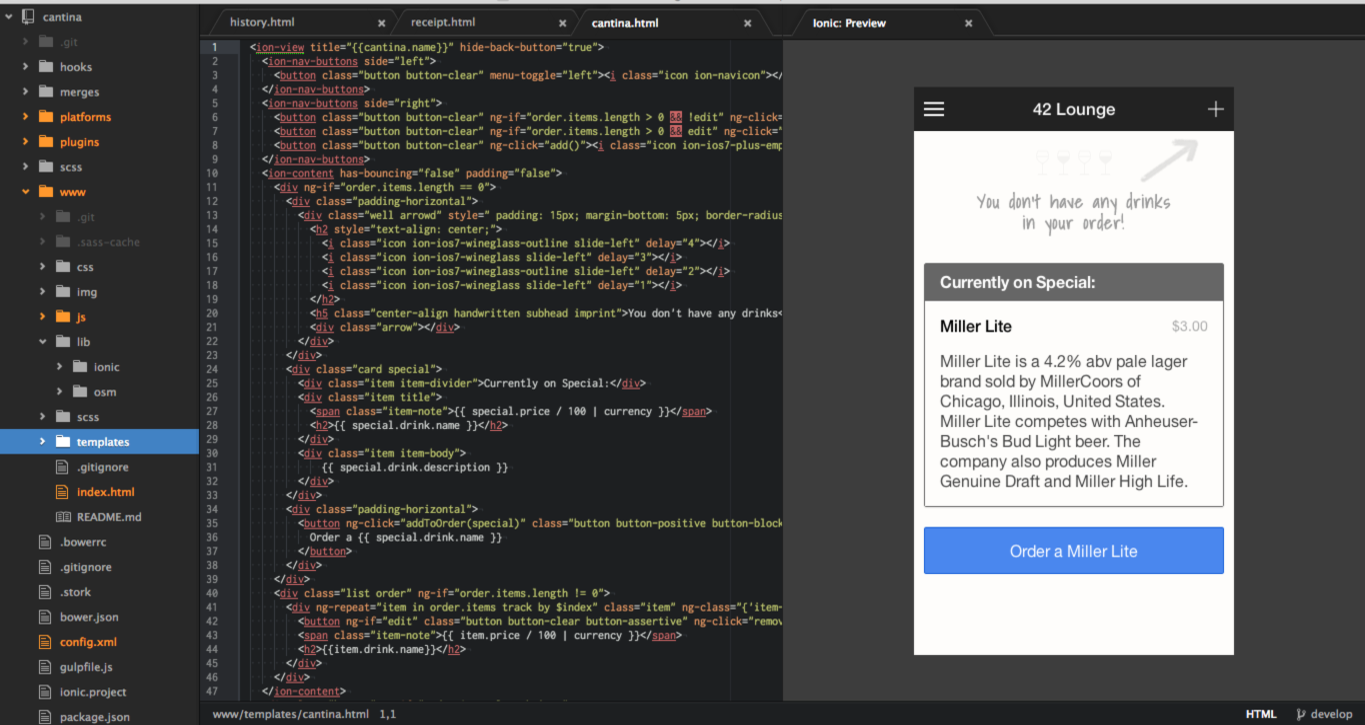Collapse the lib folder arrow
The image size is (1365, 725).
[x=42, y=342]
